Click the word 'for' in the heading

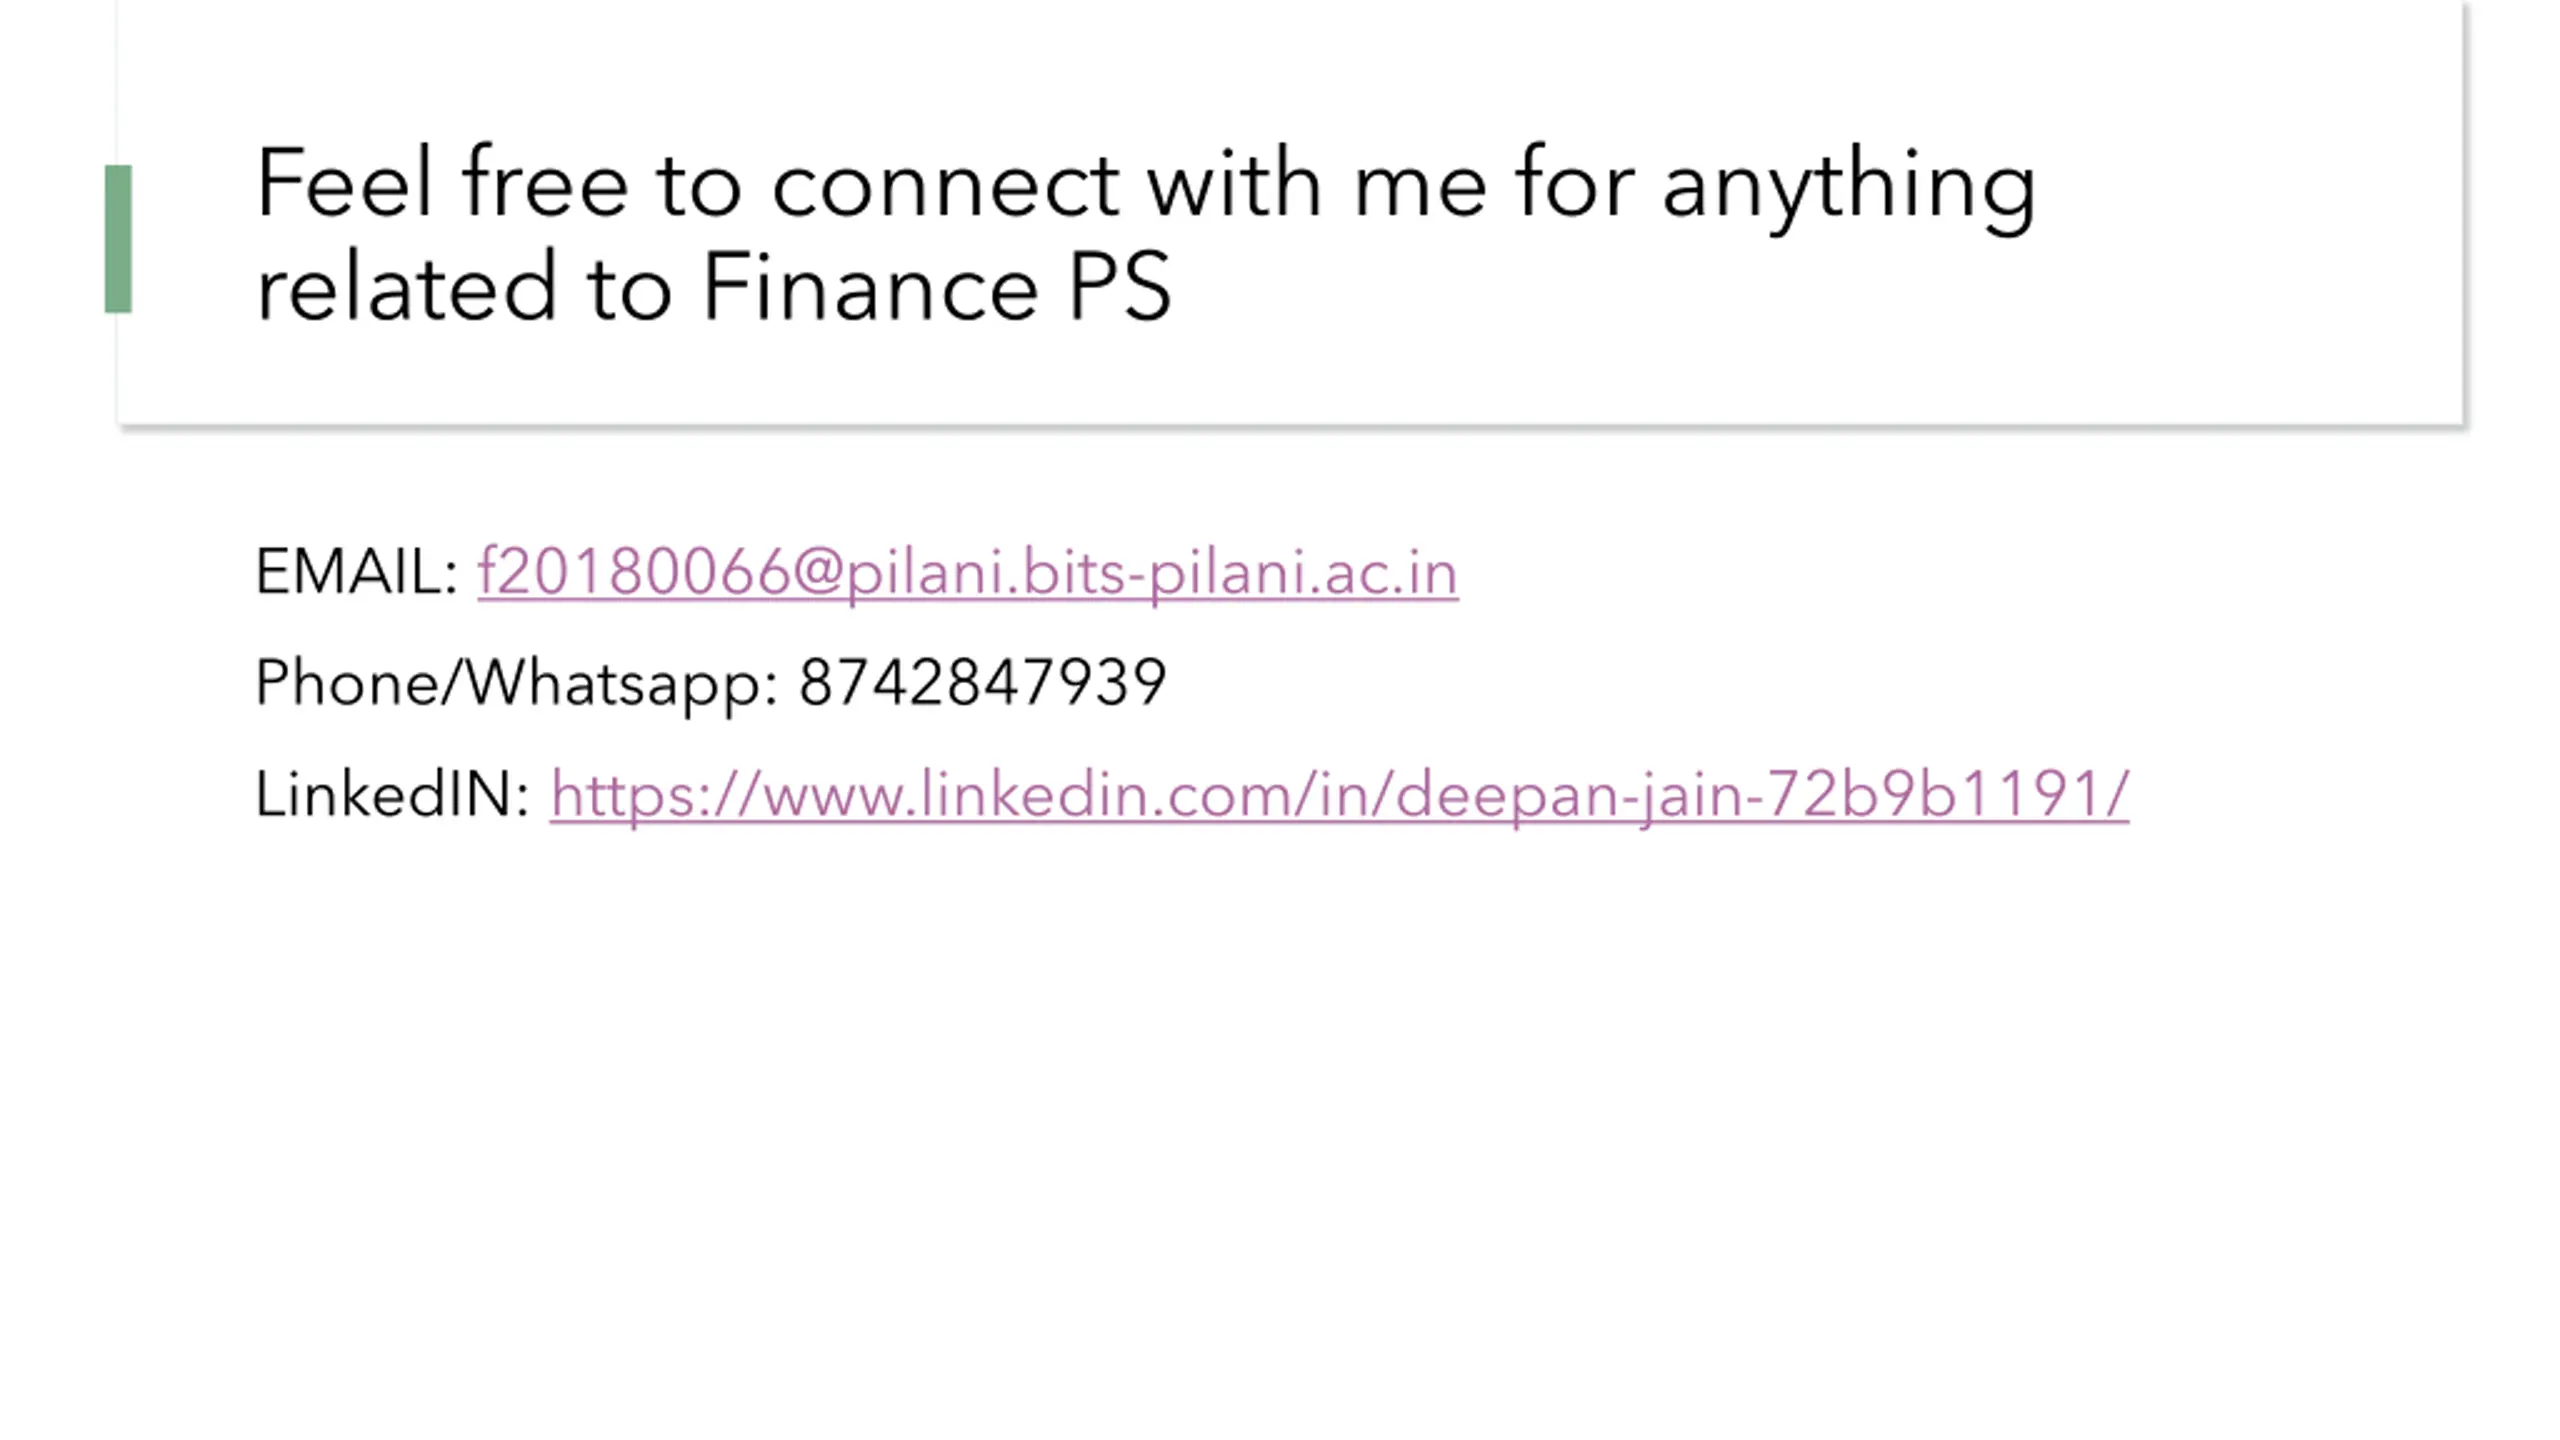tap(1575, 182)
